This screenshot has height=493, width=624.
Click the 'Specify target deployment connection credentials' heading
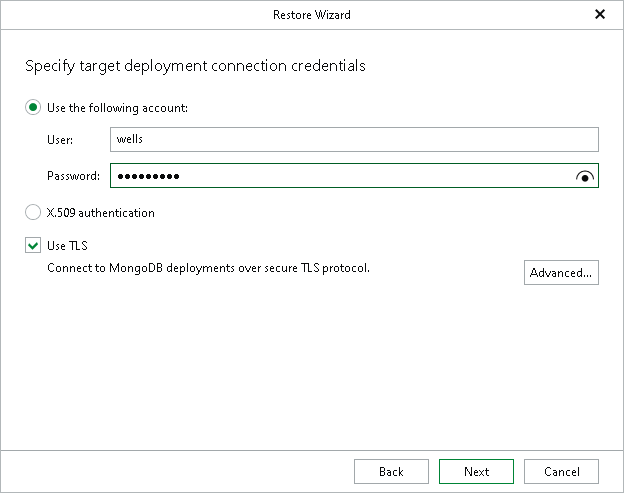click(195, 66)
